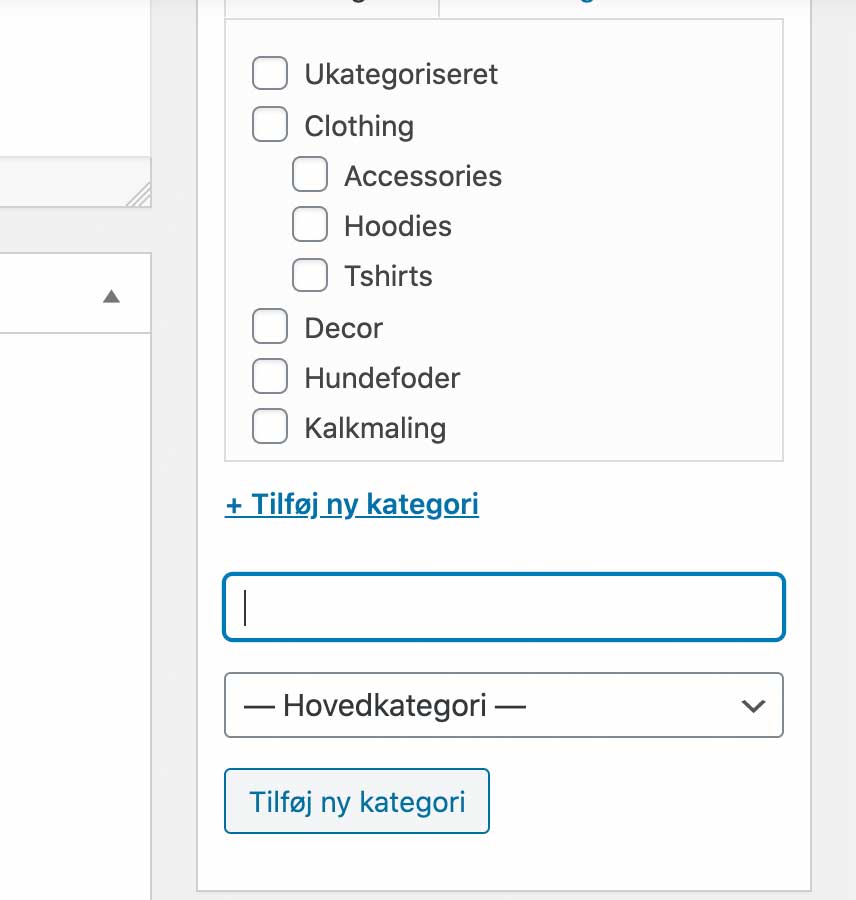This screenshot has width=856, height=900.
Task: Focus the new category name text field
Action: pyautogui.click(x=504, y=606)
